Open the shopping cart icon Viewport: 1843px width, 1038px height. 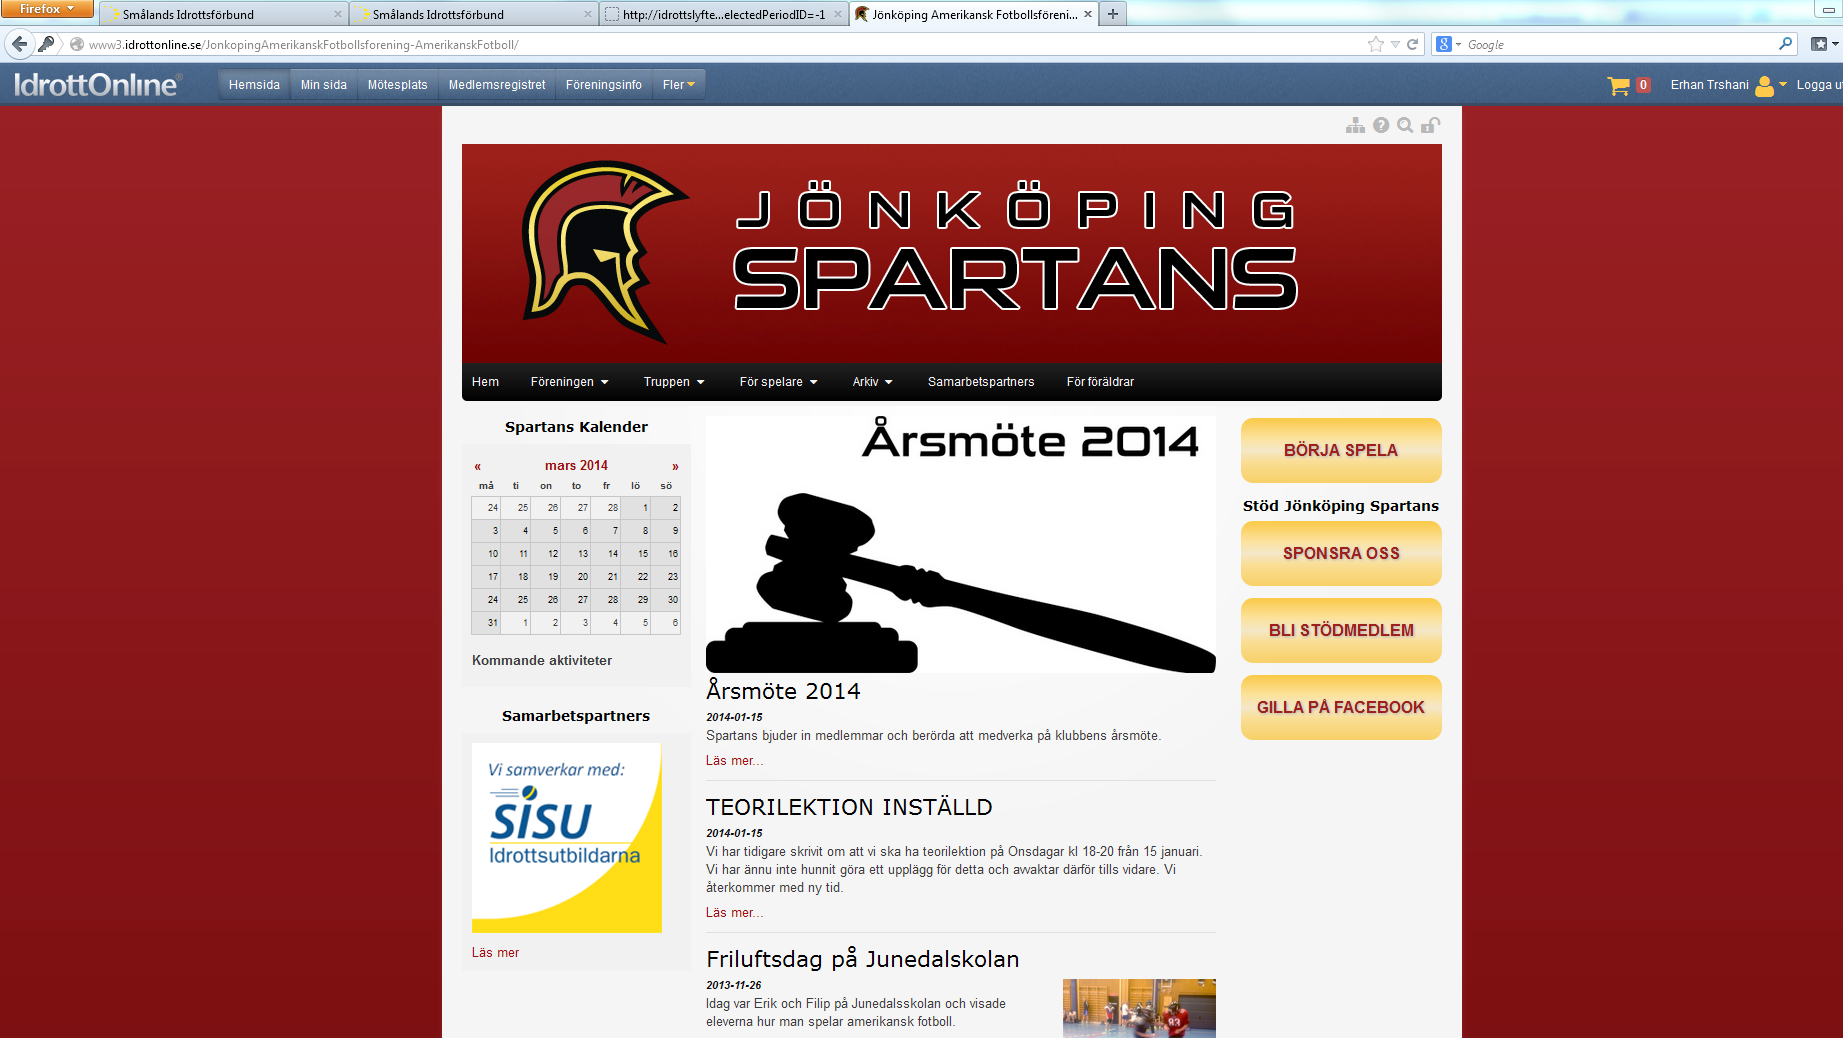pyautogui.click(x=1618, y=86)
